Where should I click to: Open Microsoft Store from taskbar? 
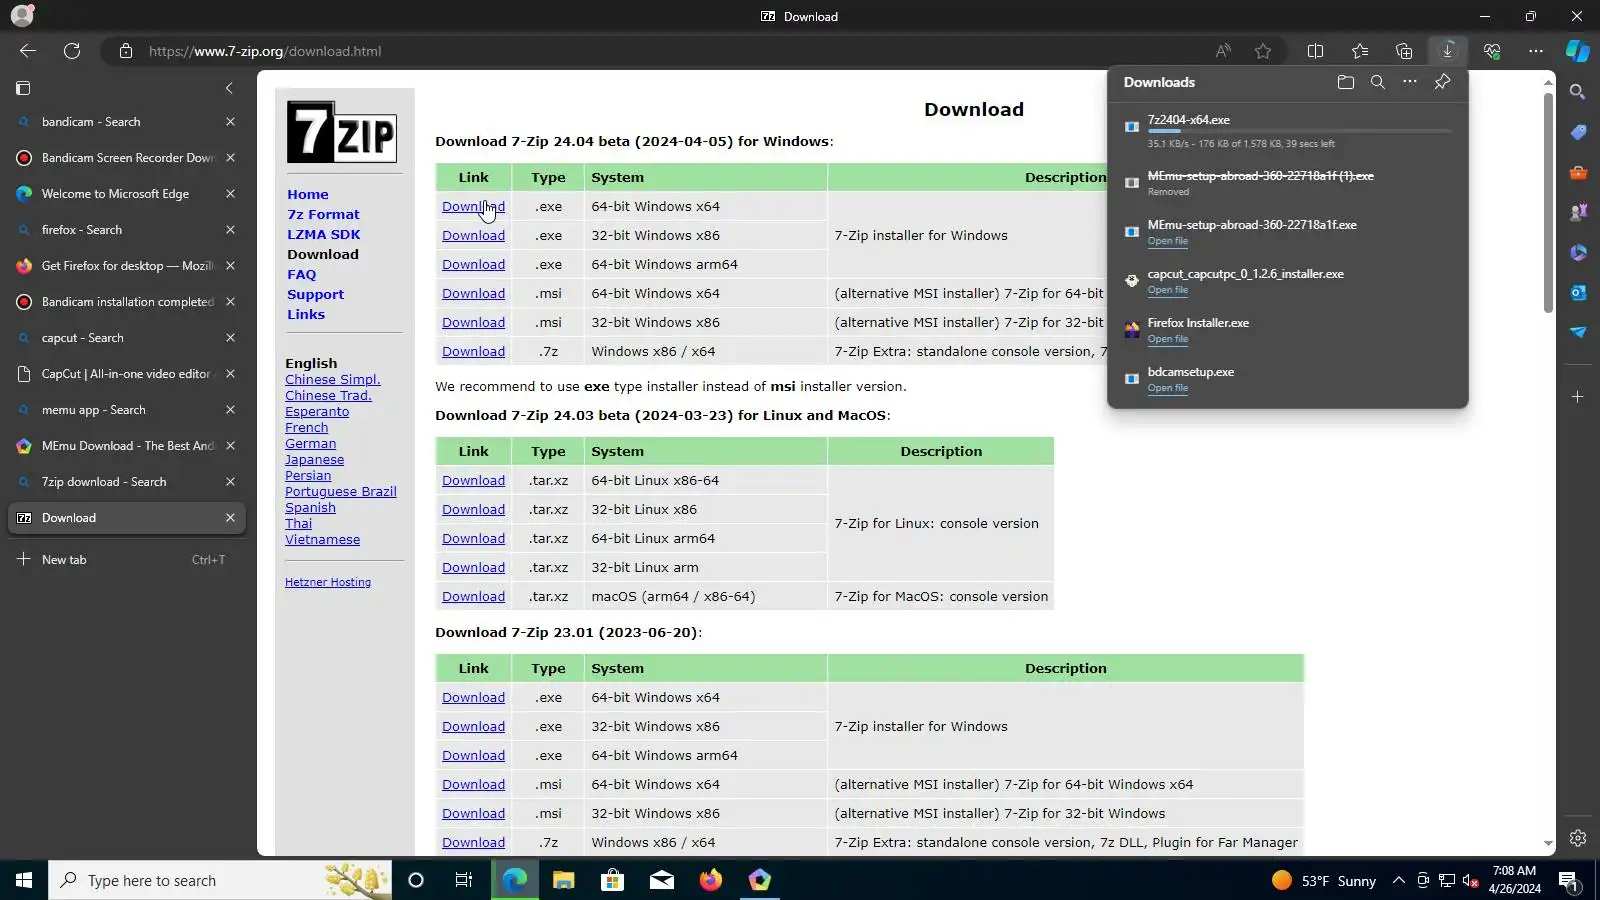pos(612,880)
